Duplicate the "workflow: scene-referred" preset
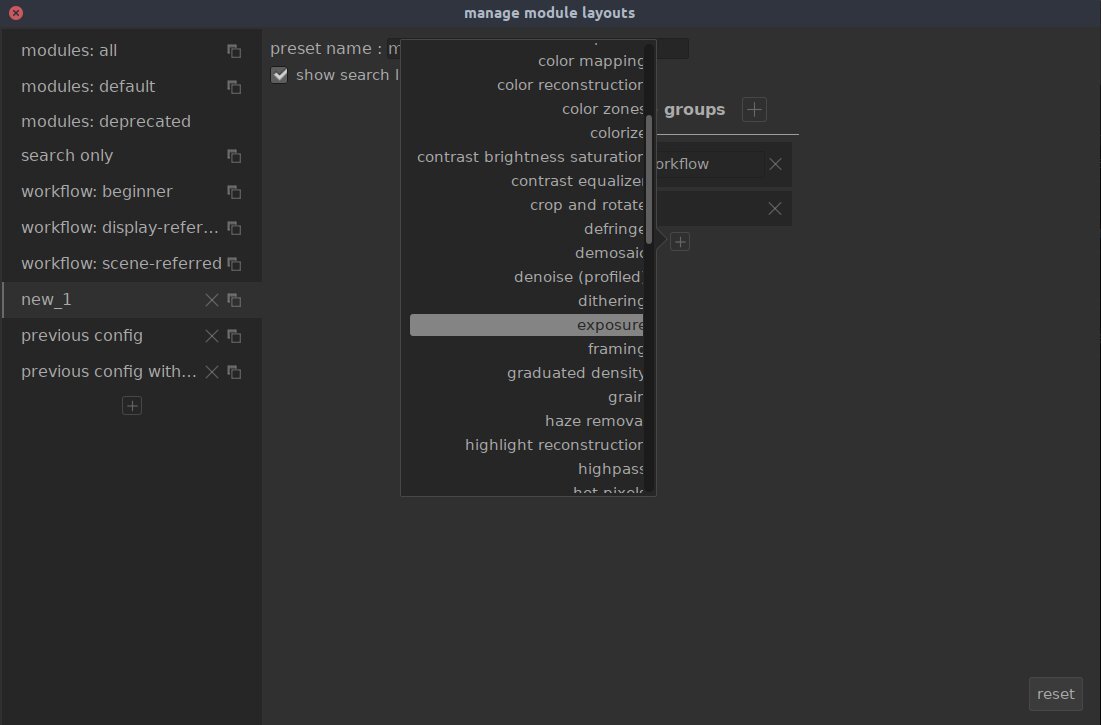 point(233,263)
